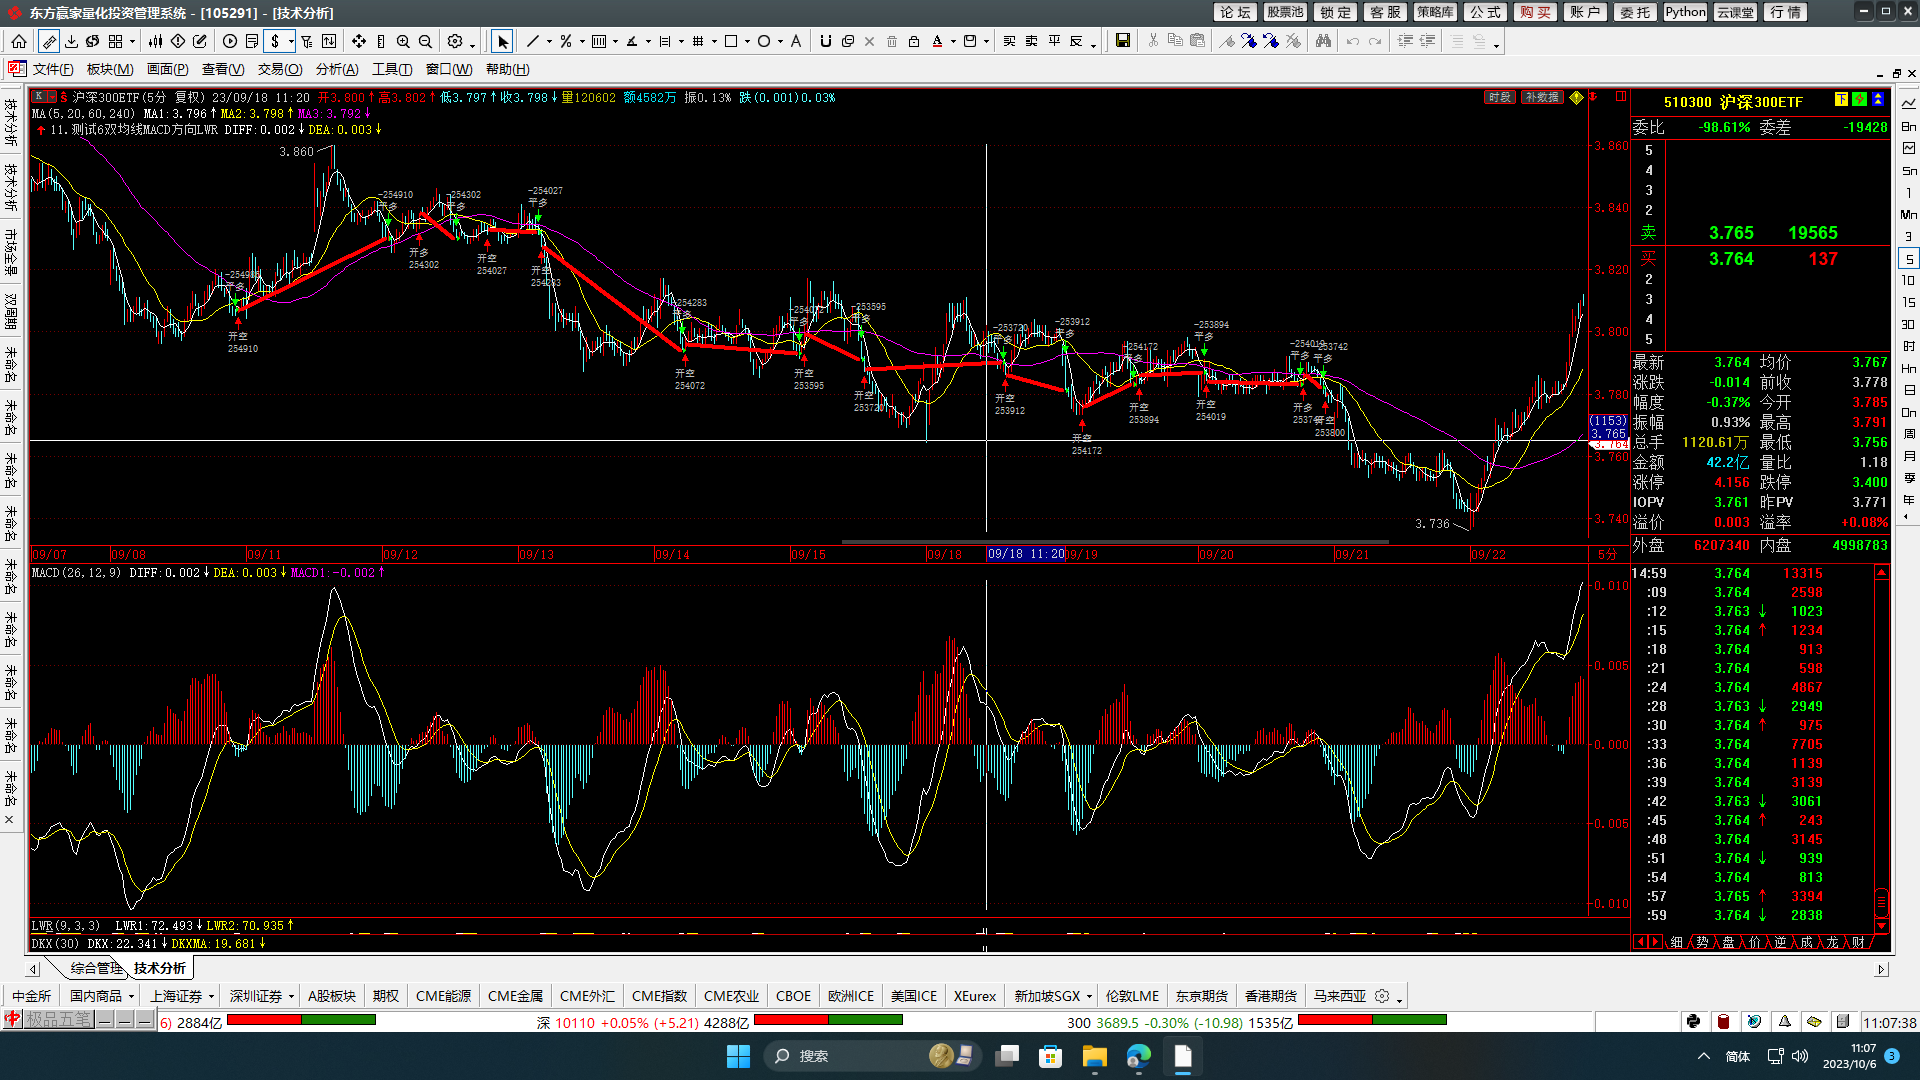Click the Python button
Viewport: 1920px width, 1080px height.
[x=1685, y=12]
